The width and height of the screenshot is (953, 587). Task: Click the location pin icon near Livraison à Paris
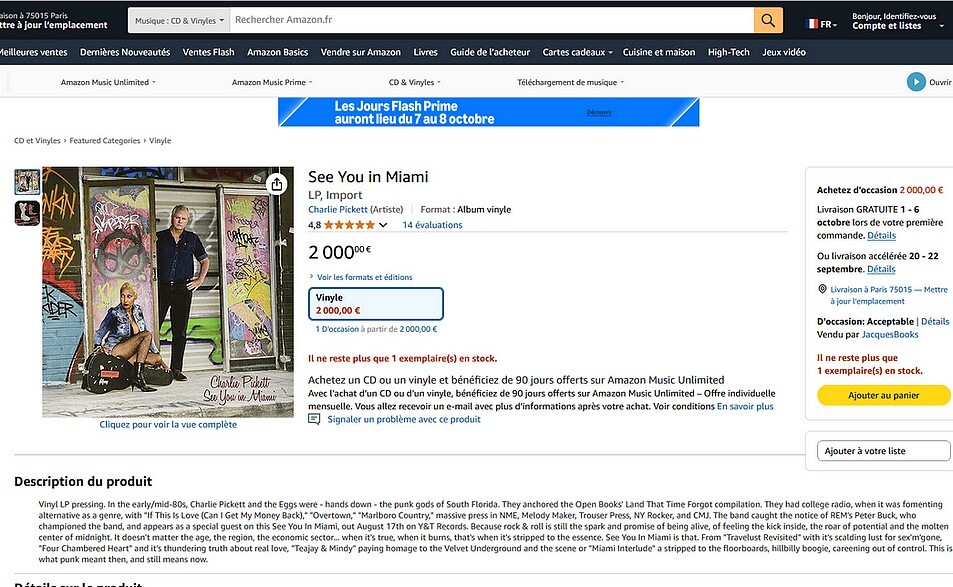[822, 289]
